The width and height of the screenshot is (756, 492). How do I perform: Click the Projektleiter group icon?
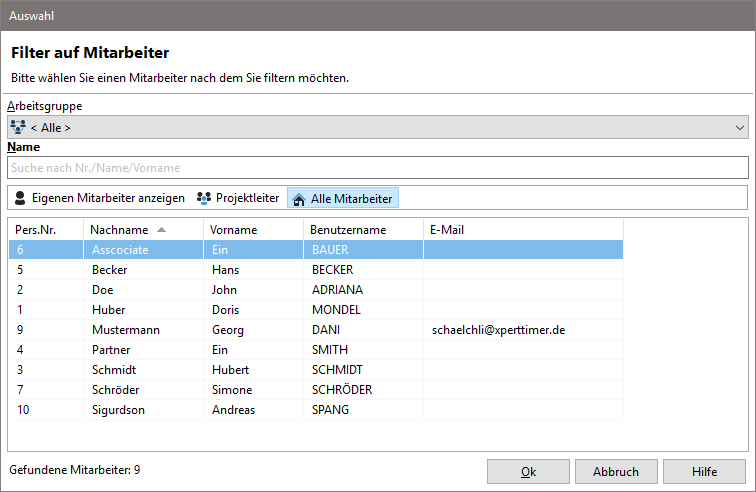204,198
